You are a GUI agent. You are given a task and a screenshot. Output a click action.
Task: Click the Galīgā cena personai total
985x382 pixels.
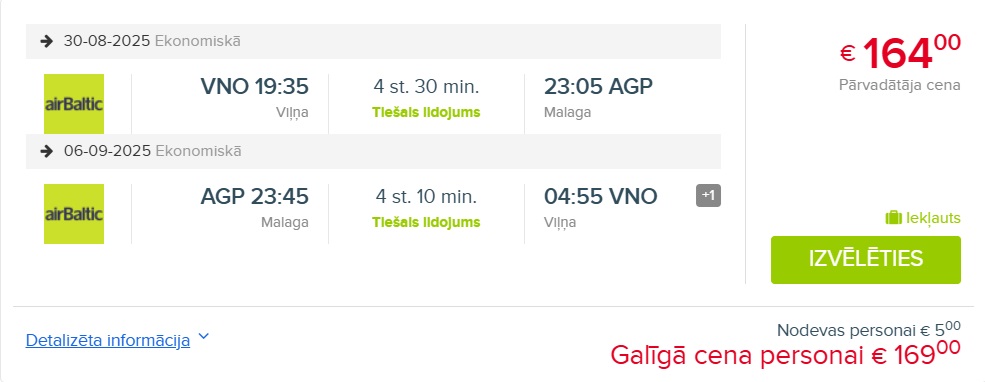[x=785, y=354]
